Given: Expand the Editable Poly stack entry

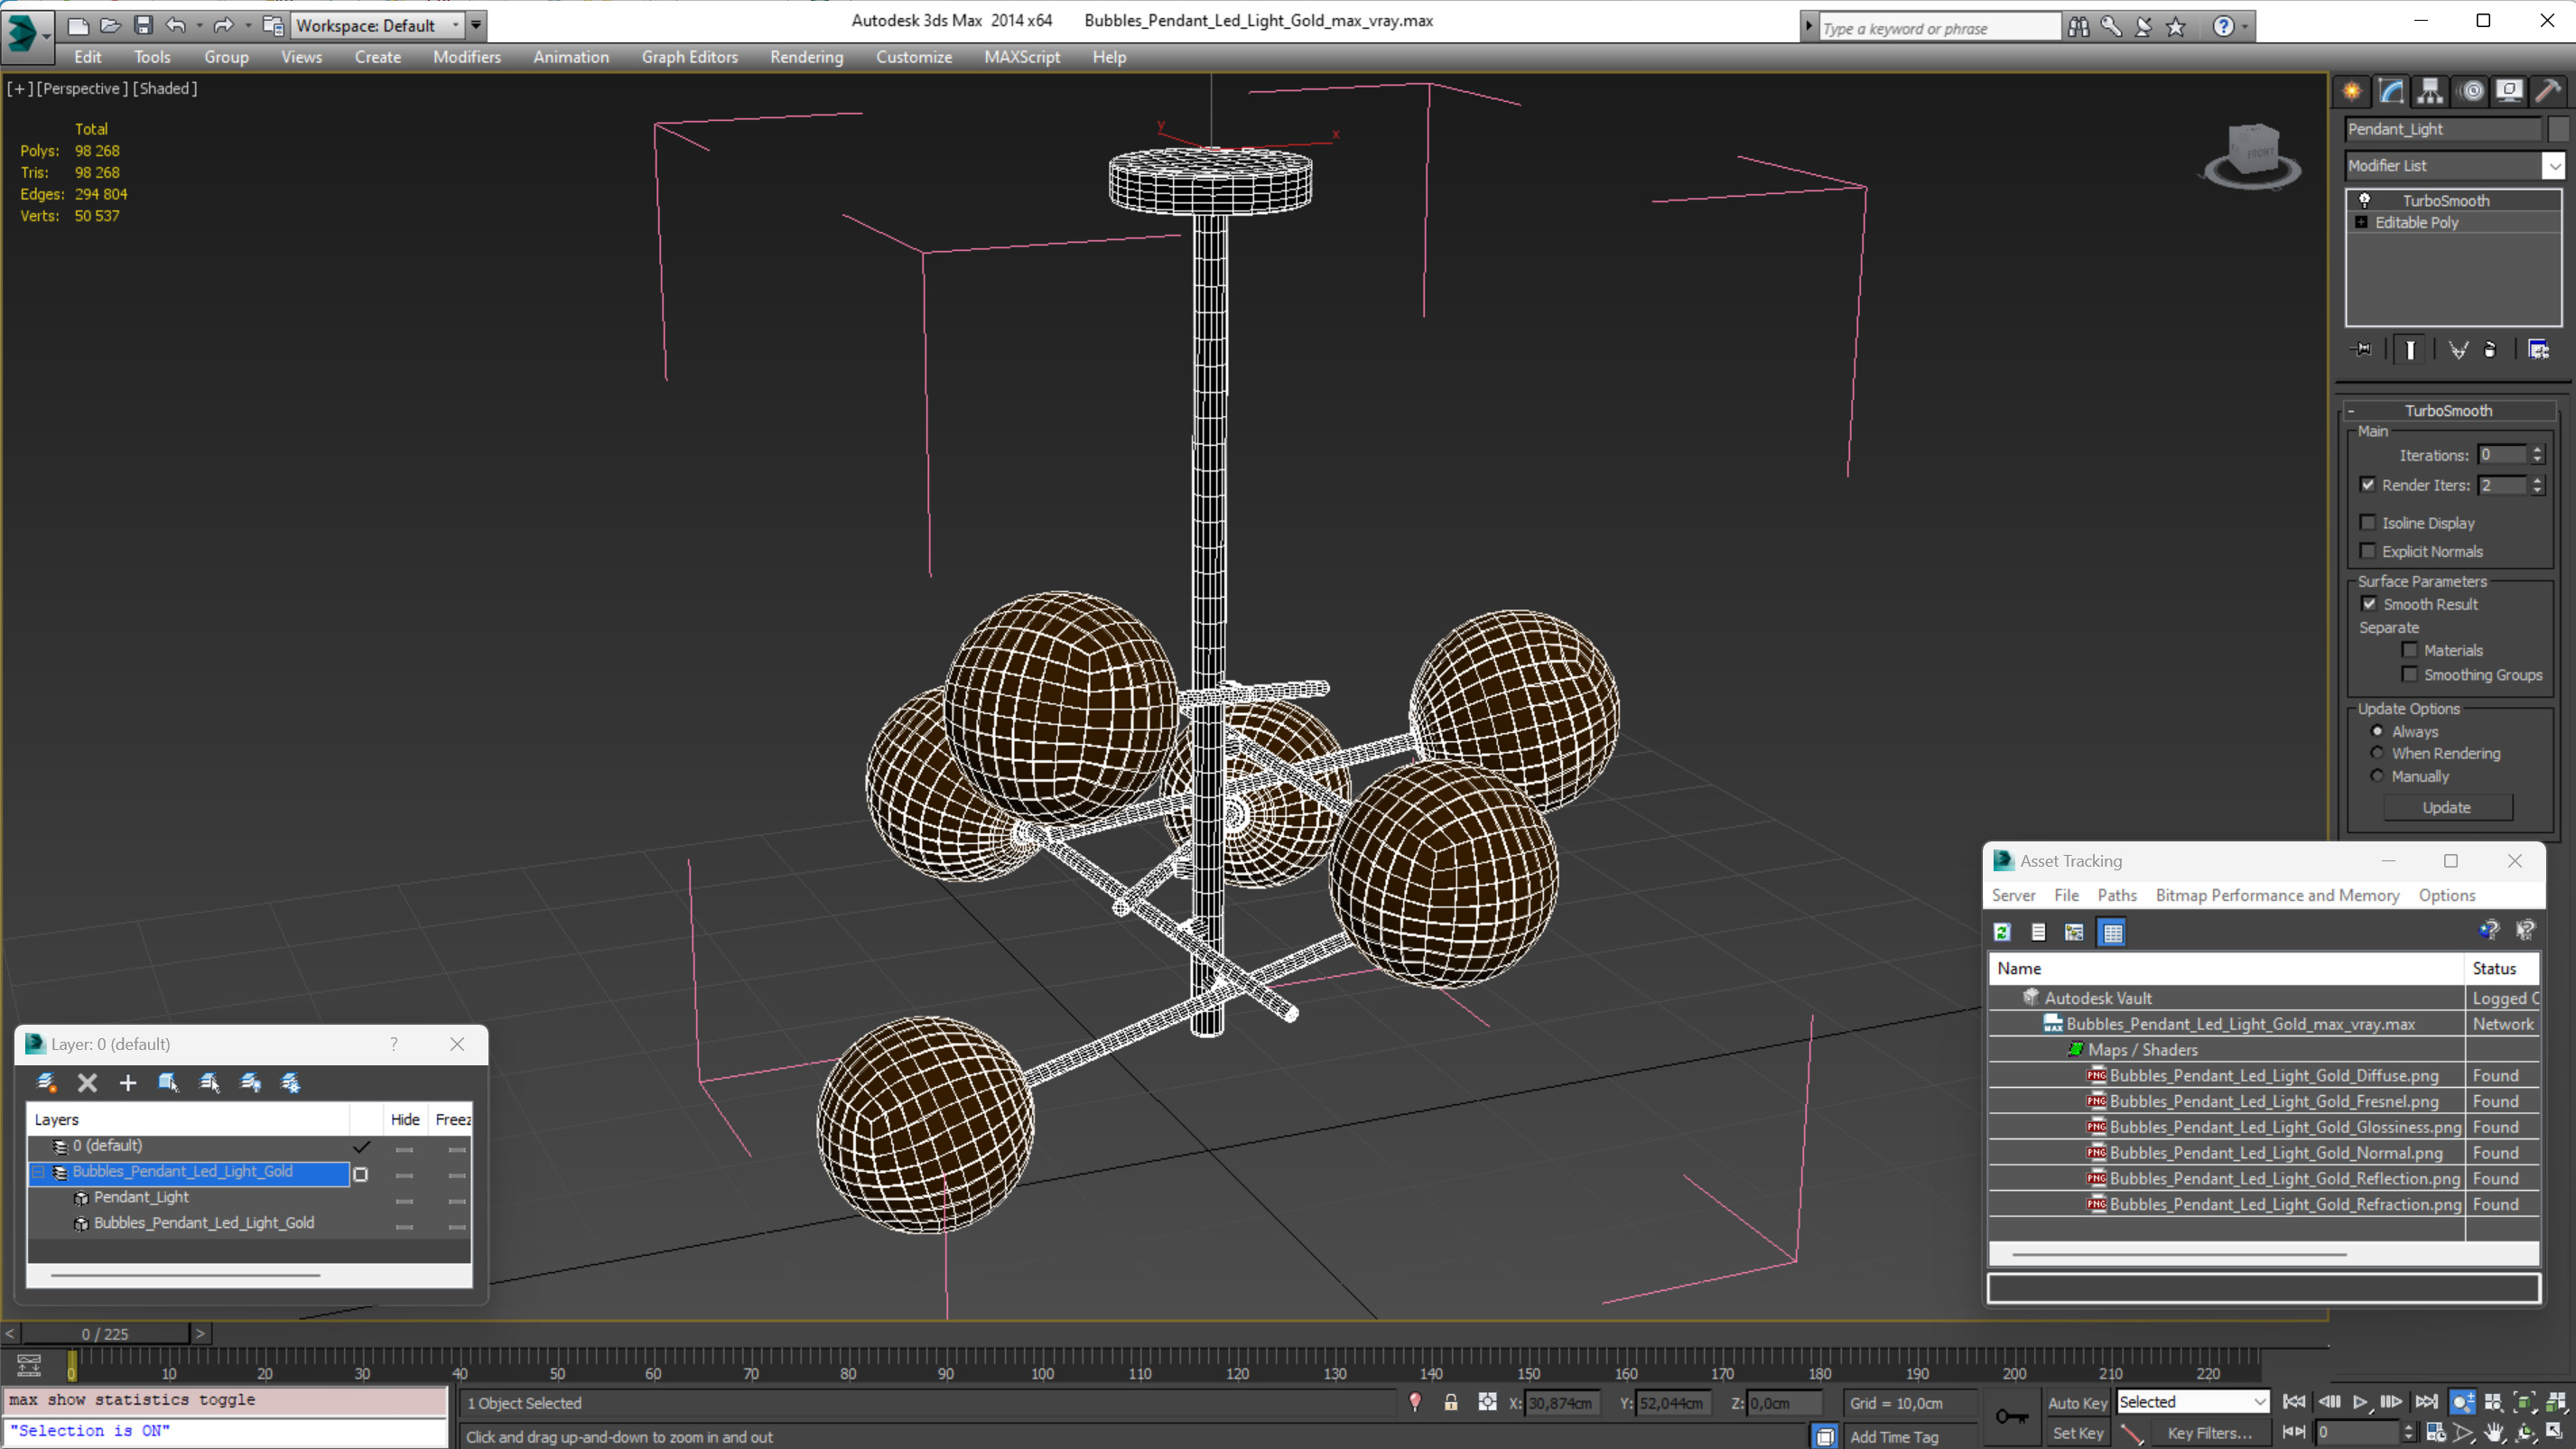Looking at the screenshot, I should (2361, 222).
